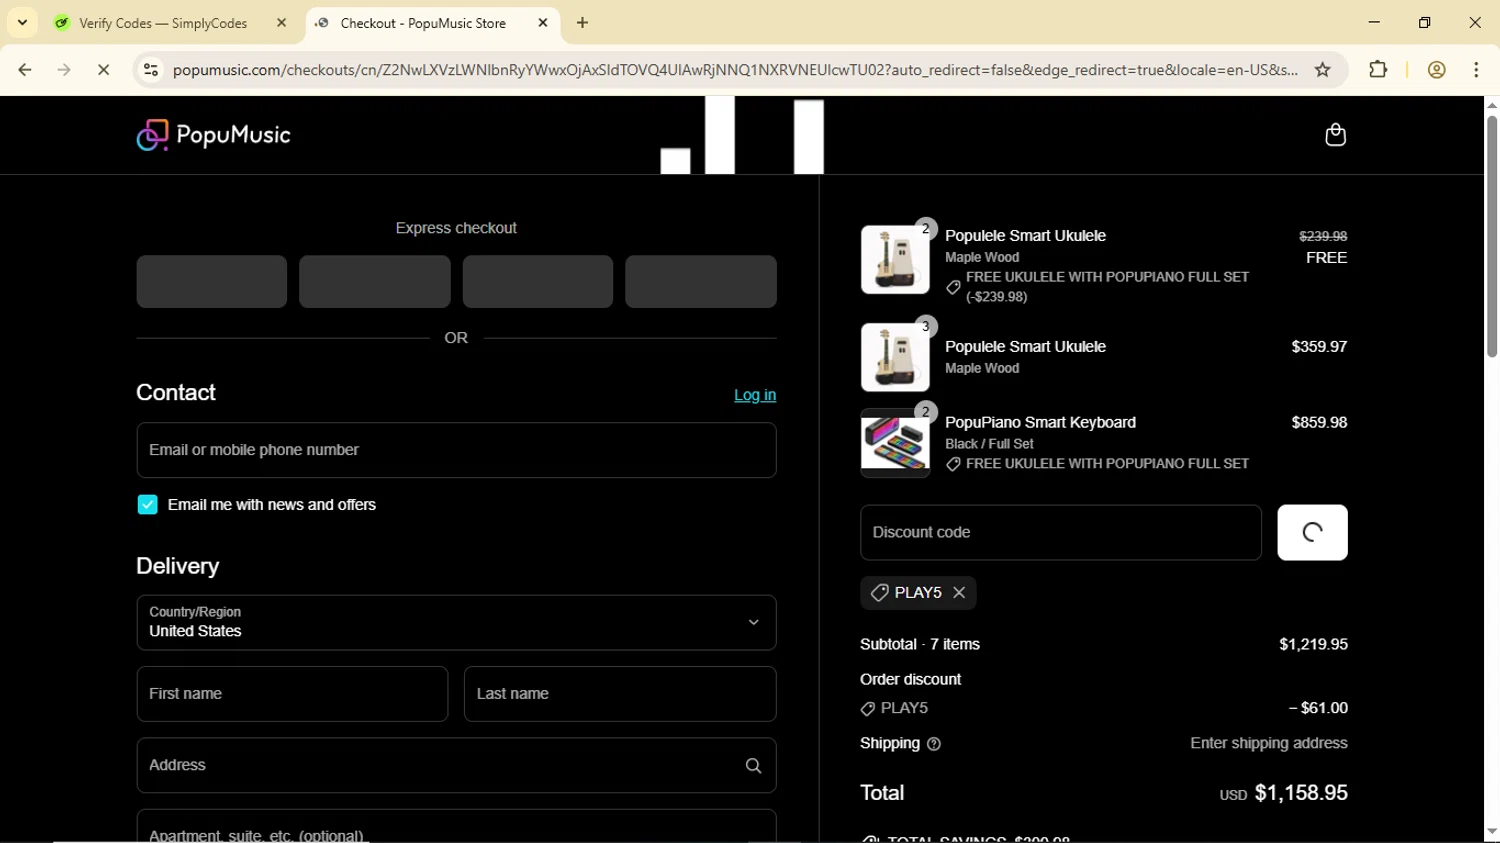Focus the Last name field
This screenshot has width=1500, height=843.
(x=620, y=694)
